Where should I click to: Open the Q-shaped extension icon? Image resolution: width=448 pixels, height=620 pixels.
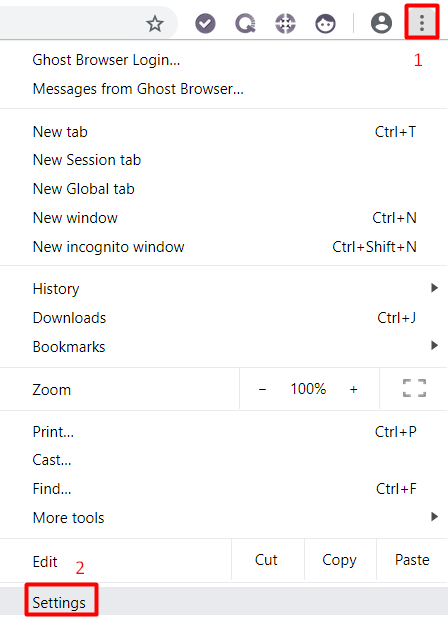(245, 23)
